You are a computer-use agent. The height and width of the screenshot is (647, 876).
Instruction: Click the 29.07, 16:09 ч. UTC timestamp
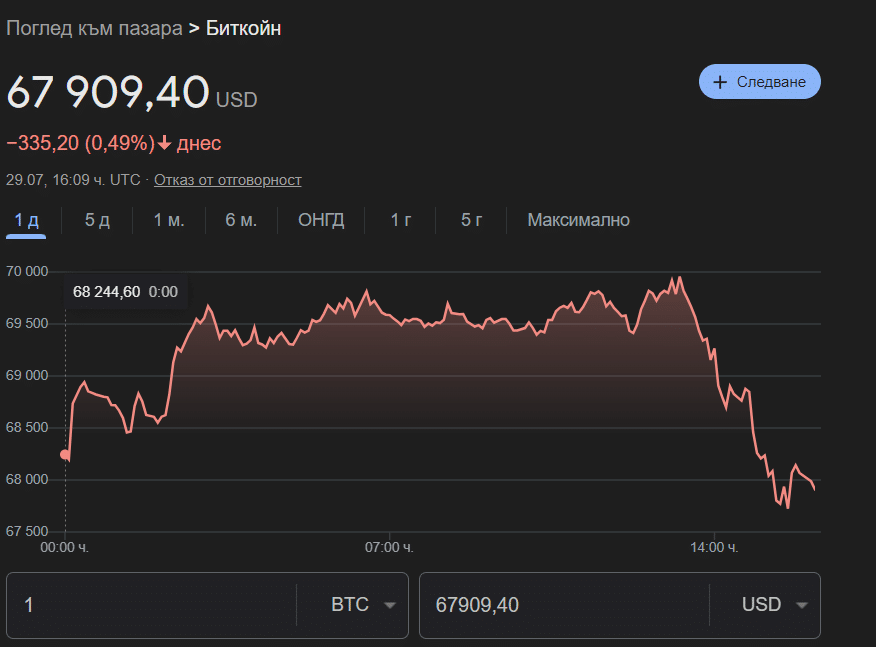click(73, 180)
